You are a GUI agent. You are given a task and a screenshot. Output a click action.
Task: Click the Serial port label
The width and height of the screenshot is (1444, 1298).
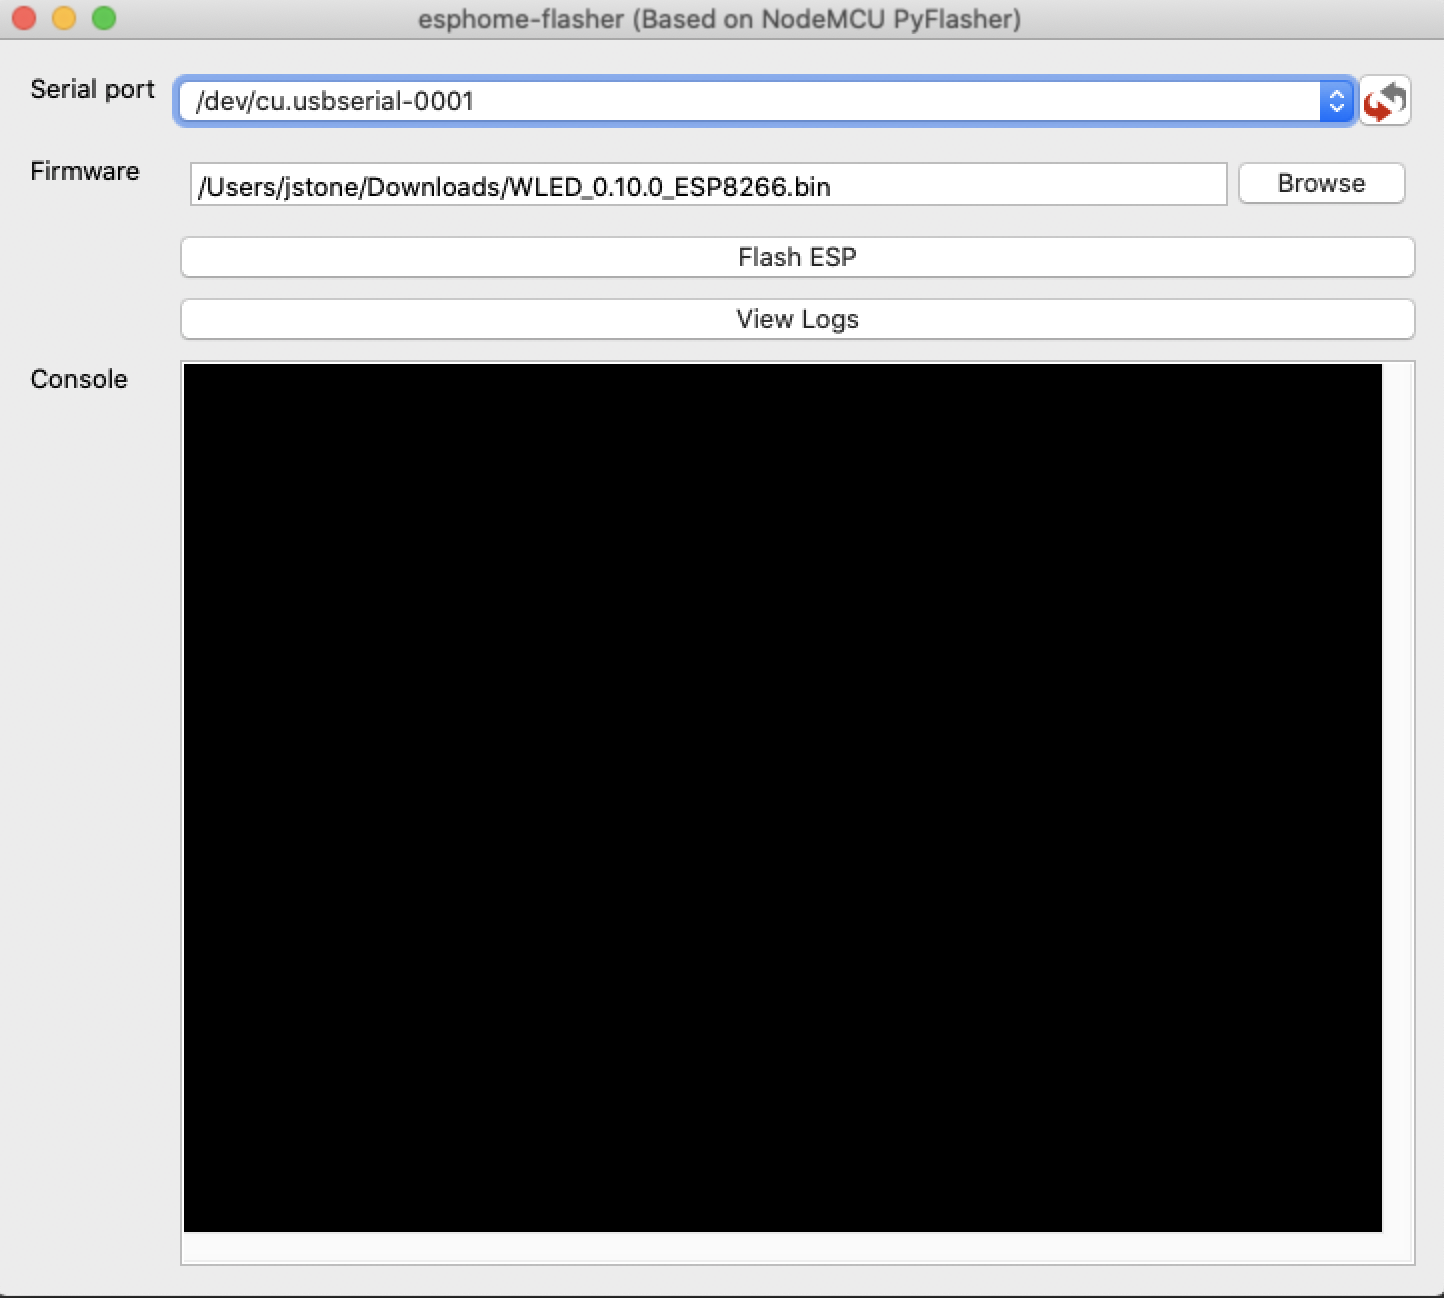click(x=93, y=89)
